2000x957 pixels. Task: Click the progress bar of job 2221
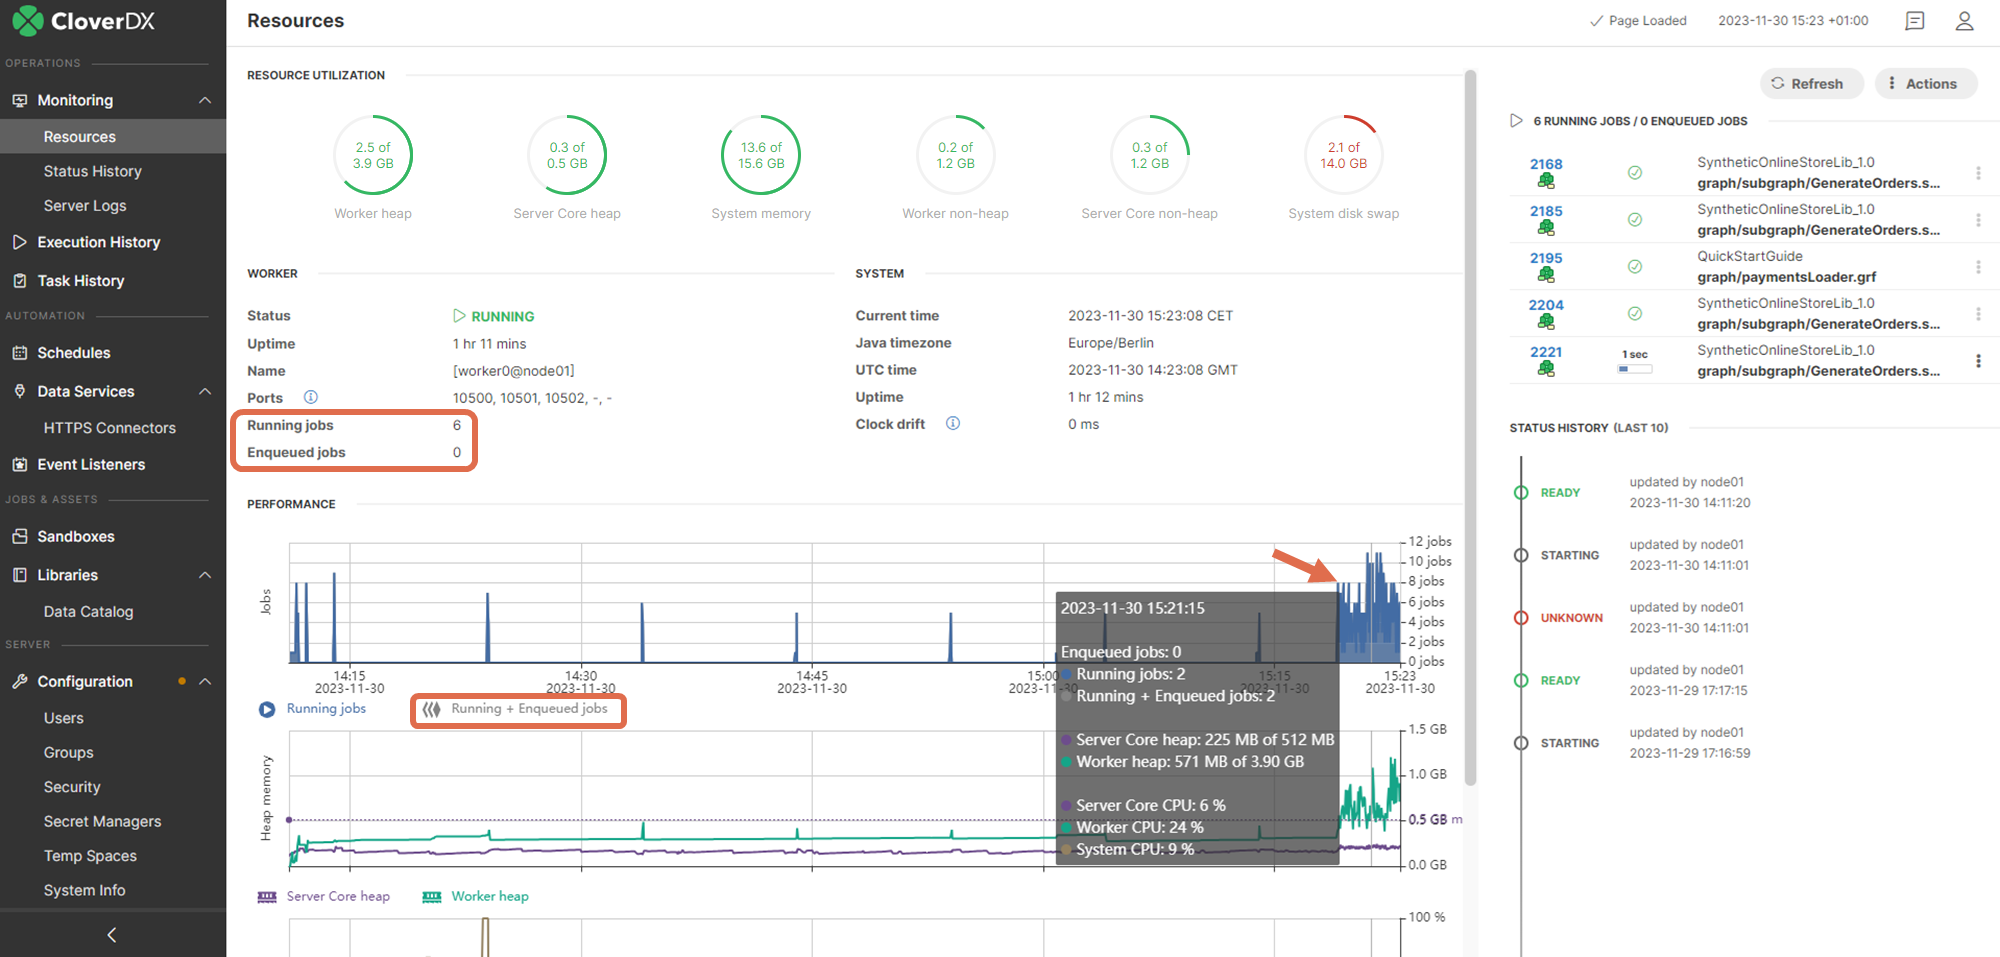point(1633,368)
